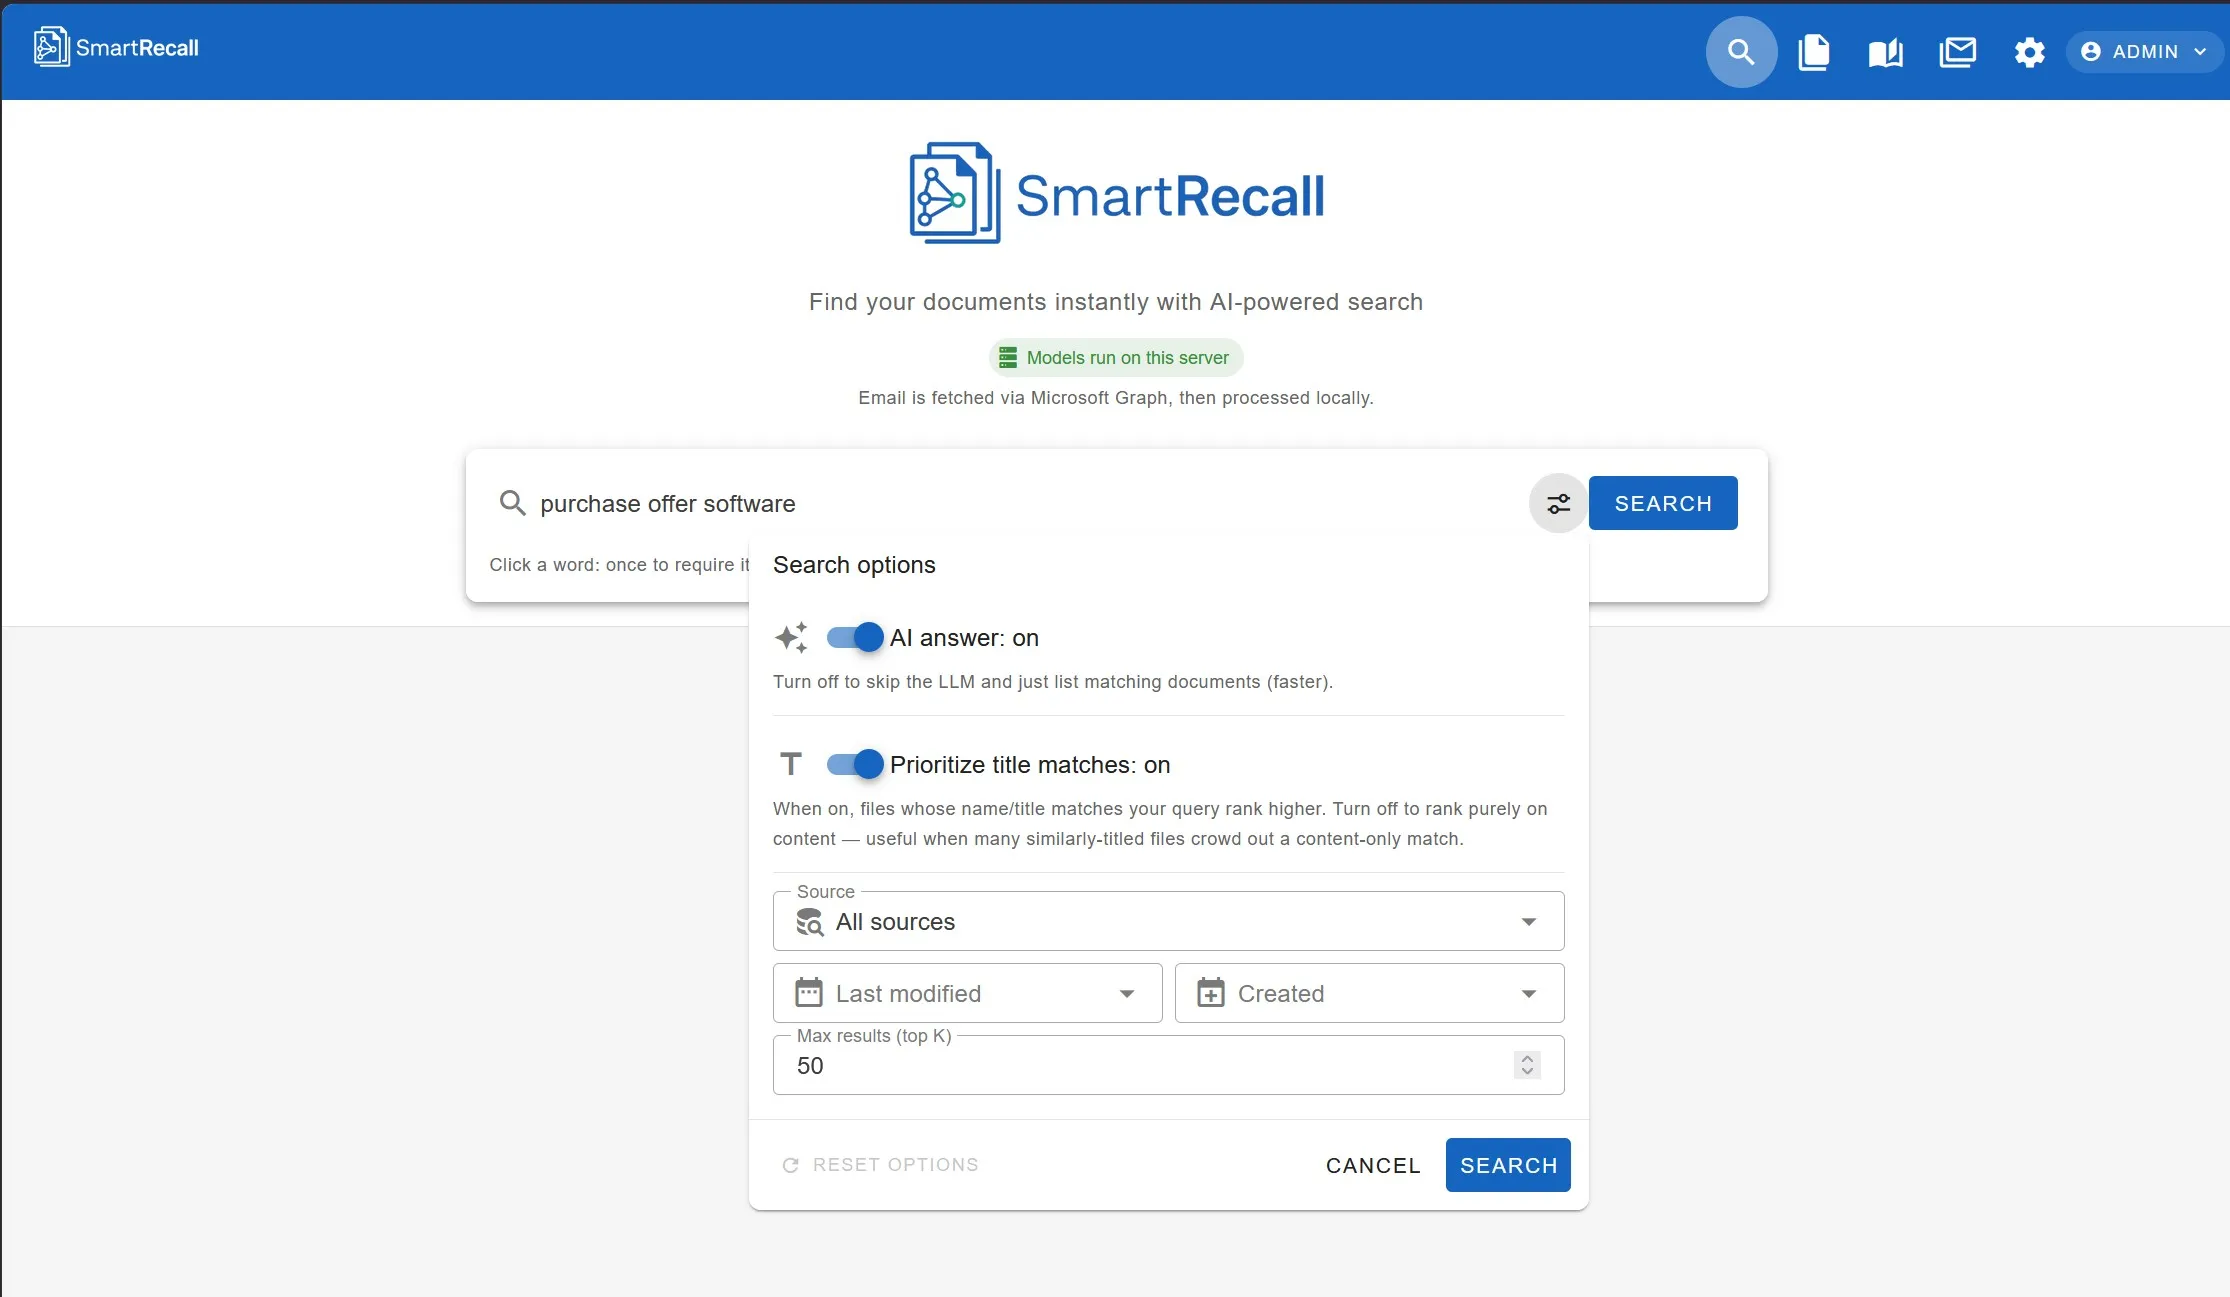Viewport: 2230px width, 1297px height.
Task: Click the Source dropdown arrow
Action: click(x=1528, y=921)
